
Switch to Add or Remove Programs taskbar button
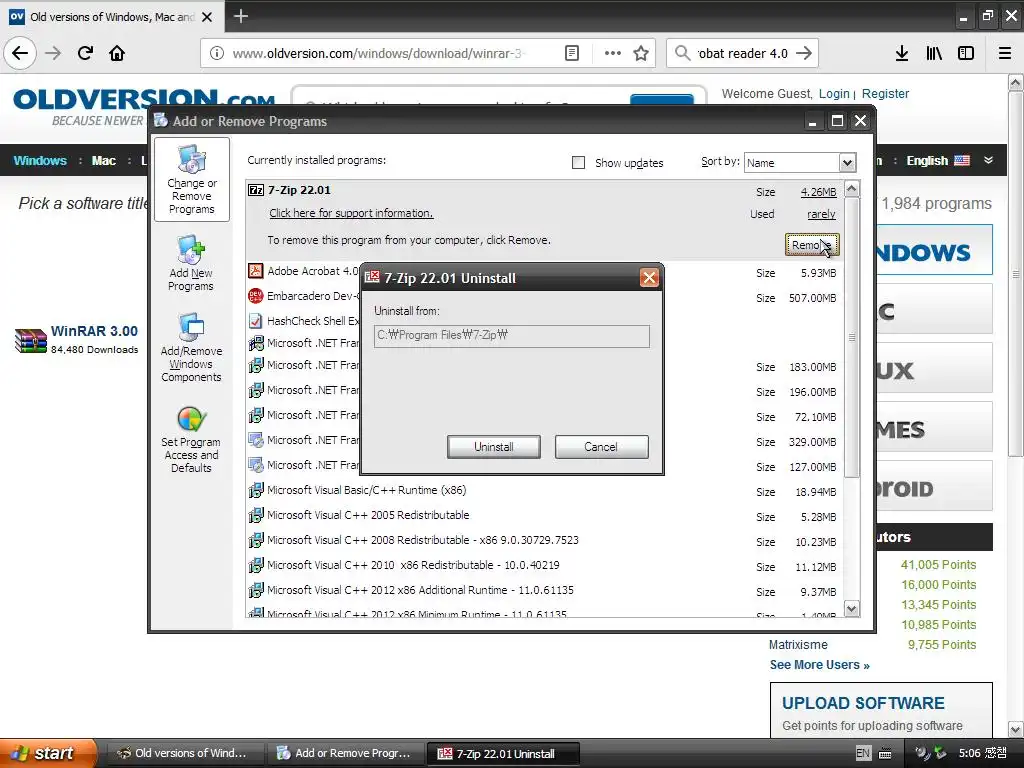[346, 753]
